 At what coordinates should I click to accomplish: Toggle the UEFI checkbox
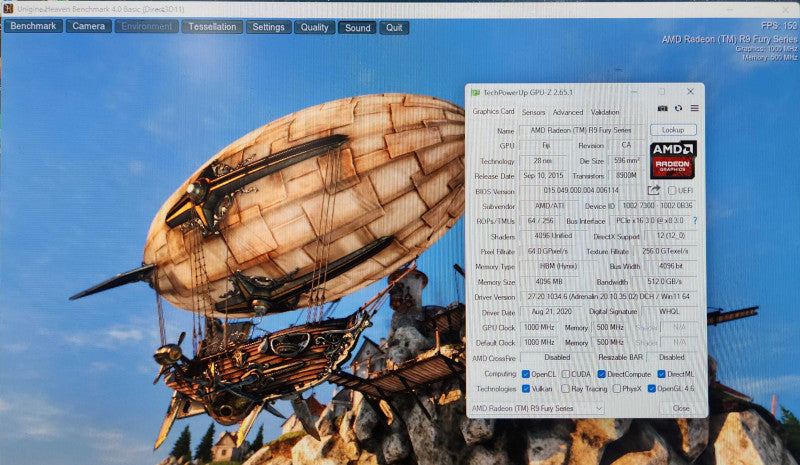click(672, 190)
